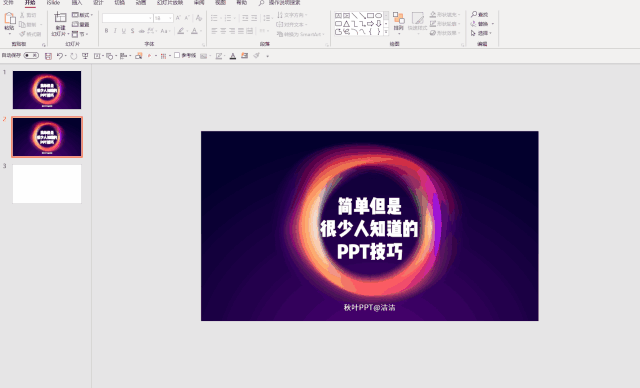Viewport: 640px width, 388px height.
Task: Expand the shapes gallery more arrow
Action: pyautogui.click(x=386, y=31)
